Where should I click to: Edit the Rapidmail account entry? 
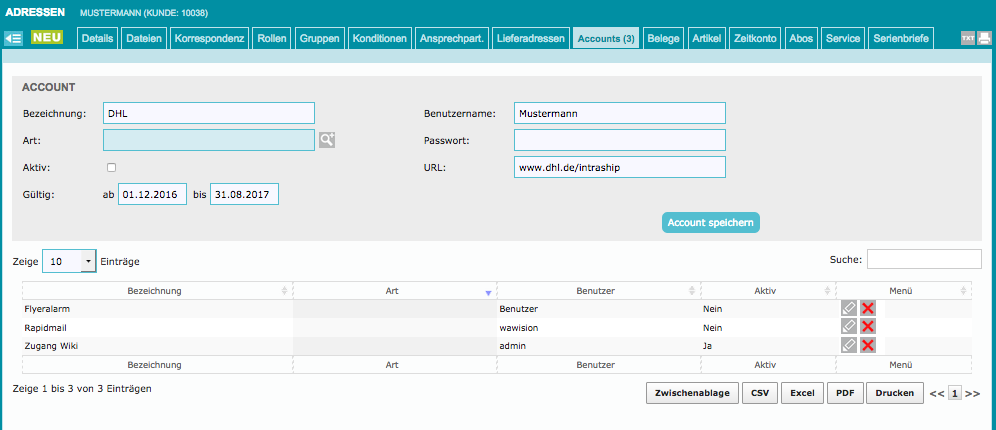[x=849, y=327]
